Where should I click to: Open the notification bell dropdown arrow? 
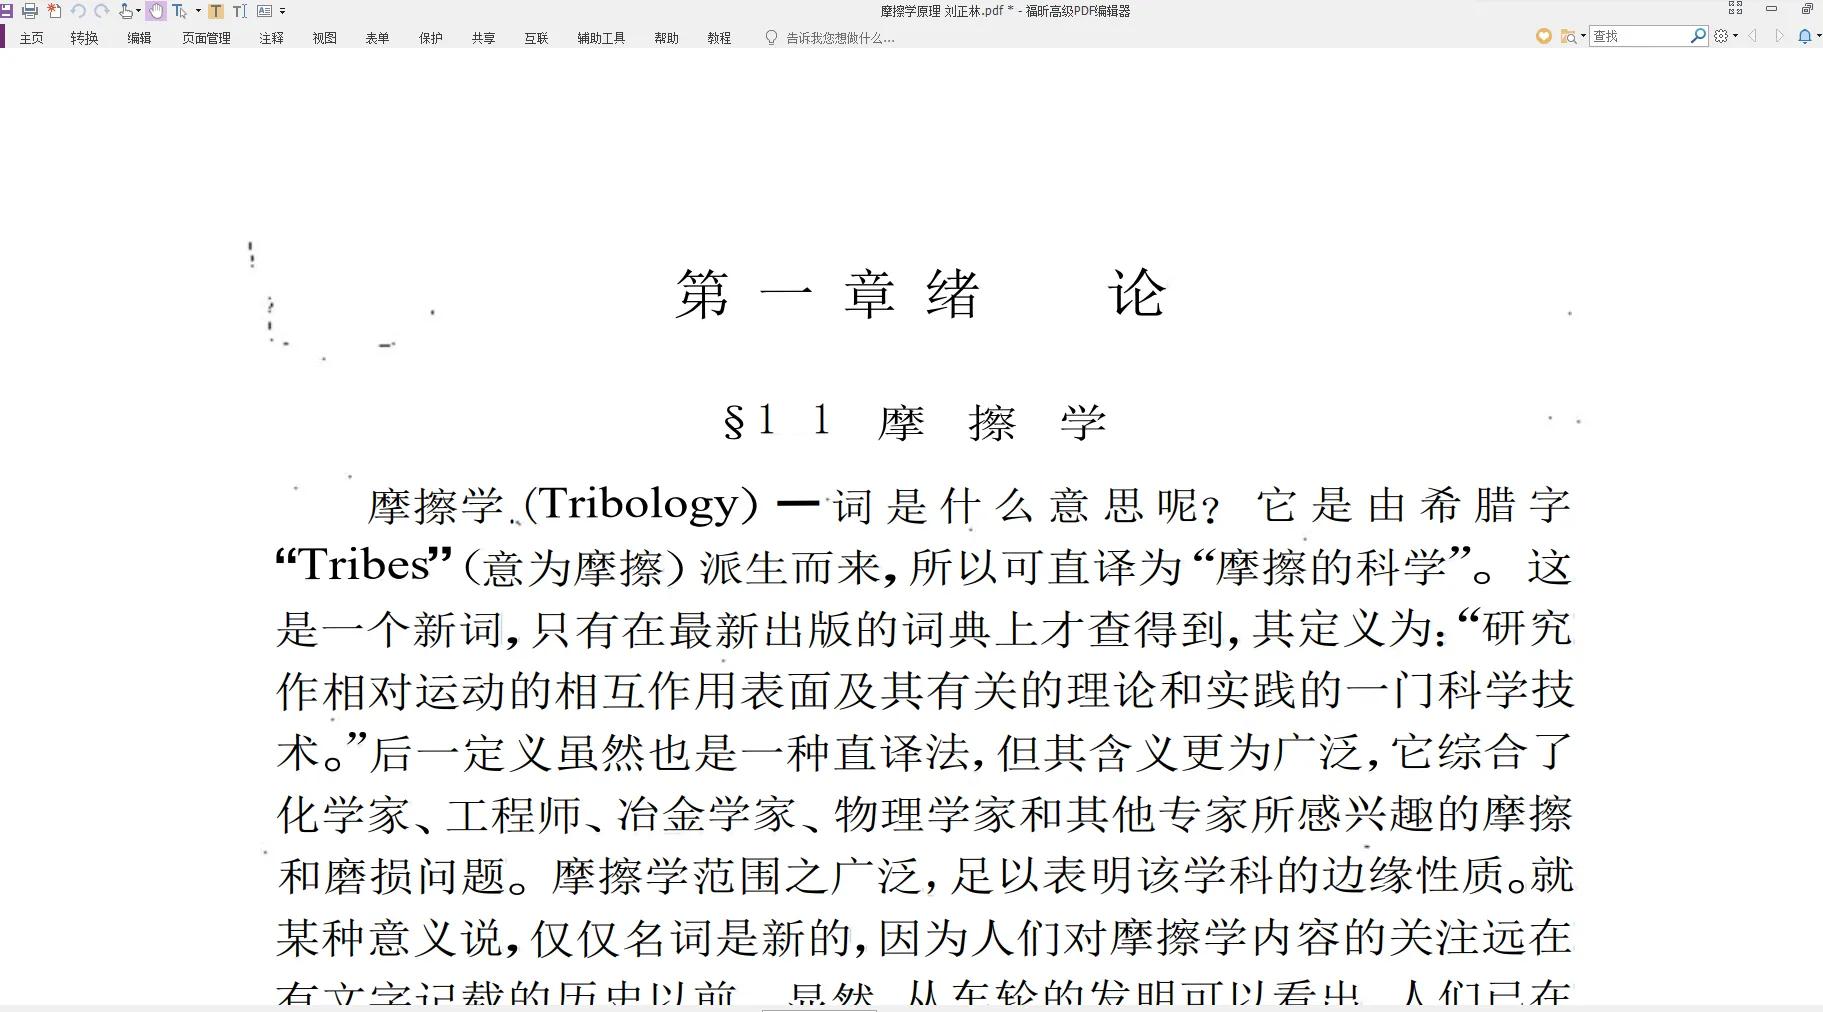click(x=1819, y=36)
